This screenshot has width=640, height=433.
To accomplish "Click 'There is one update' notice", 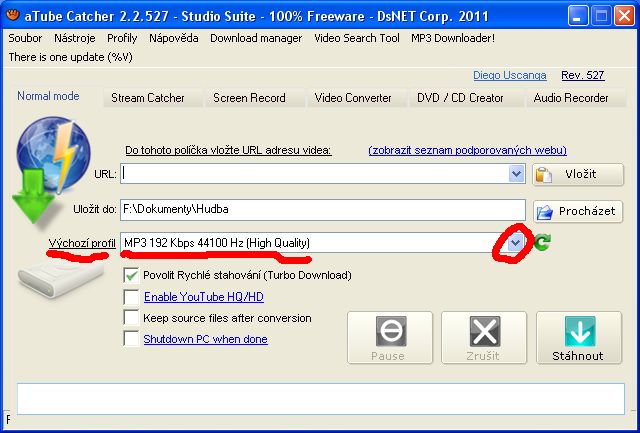I will tap(71, 57).
